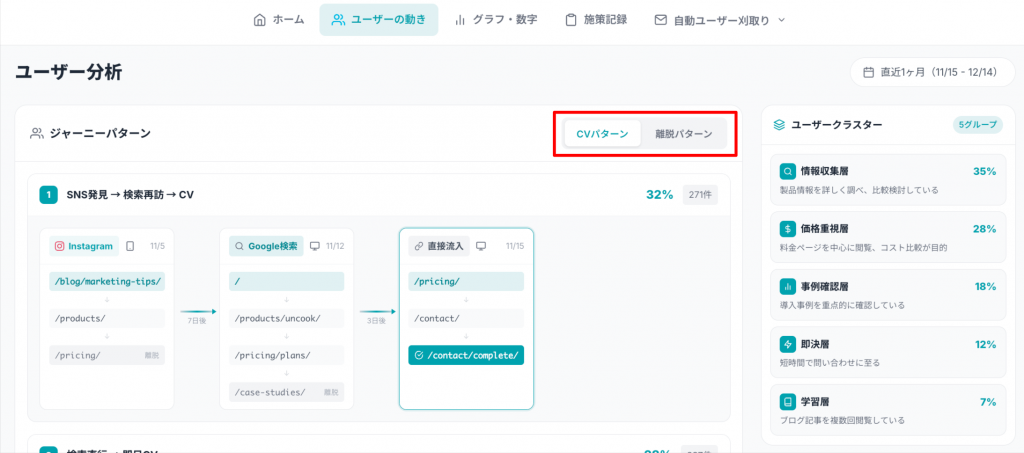Click the Instagram source icon
The image size is (1024, 453).
point(60,246)
